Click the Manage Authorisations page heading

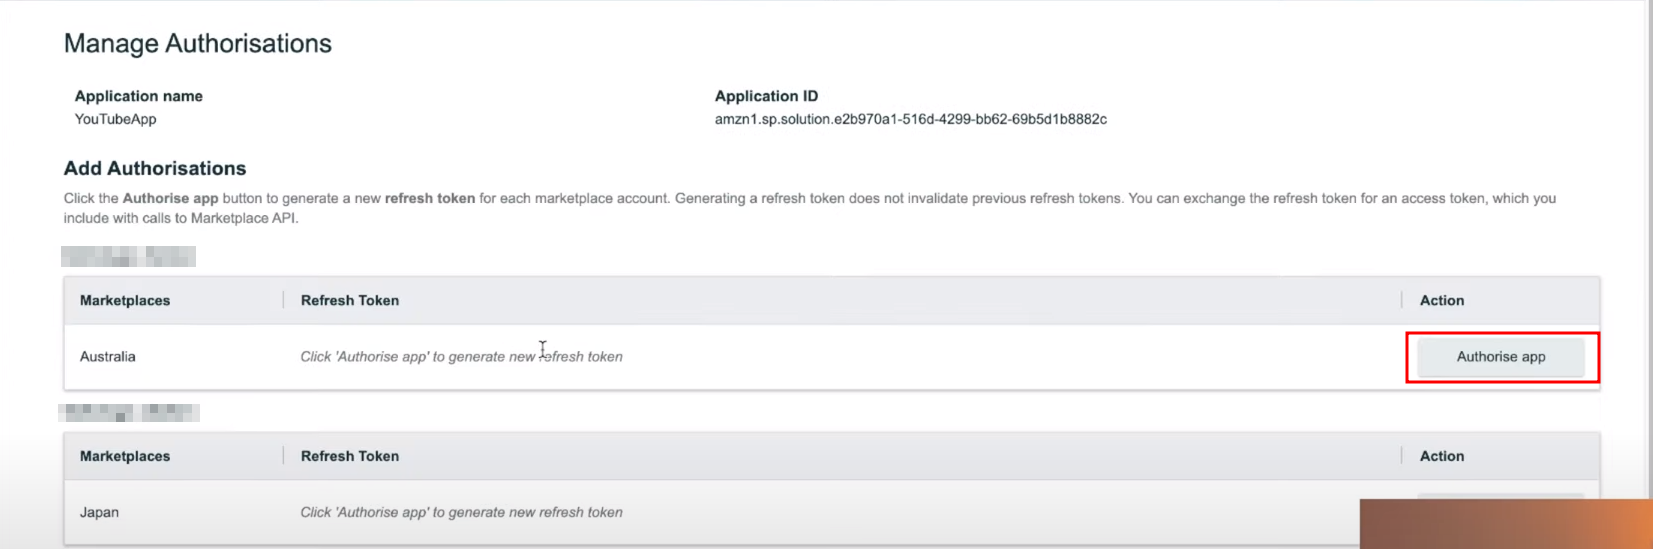coord(197,44)
